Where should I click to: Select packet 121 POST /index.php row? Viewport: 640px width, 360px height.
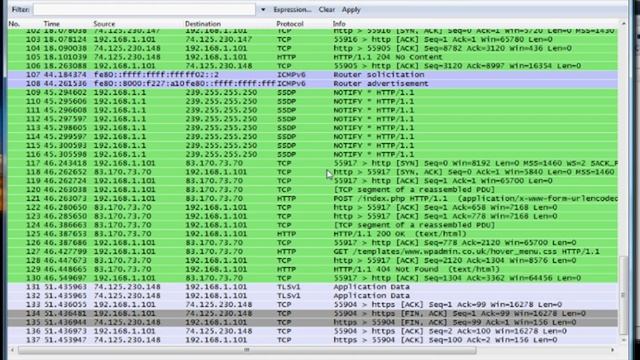click(x=313, y=199)
